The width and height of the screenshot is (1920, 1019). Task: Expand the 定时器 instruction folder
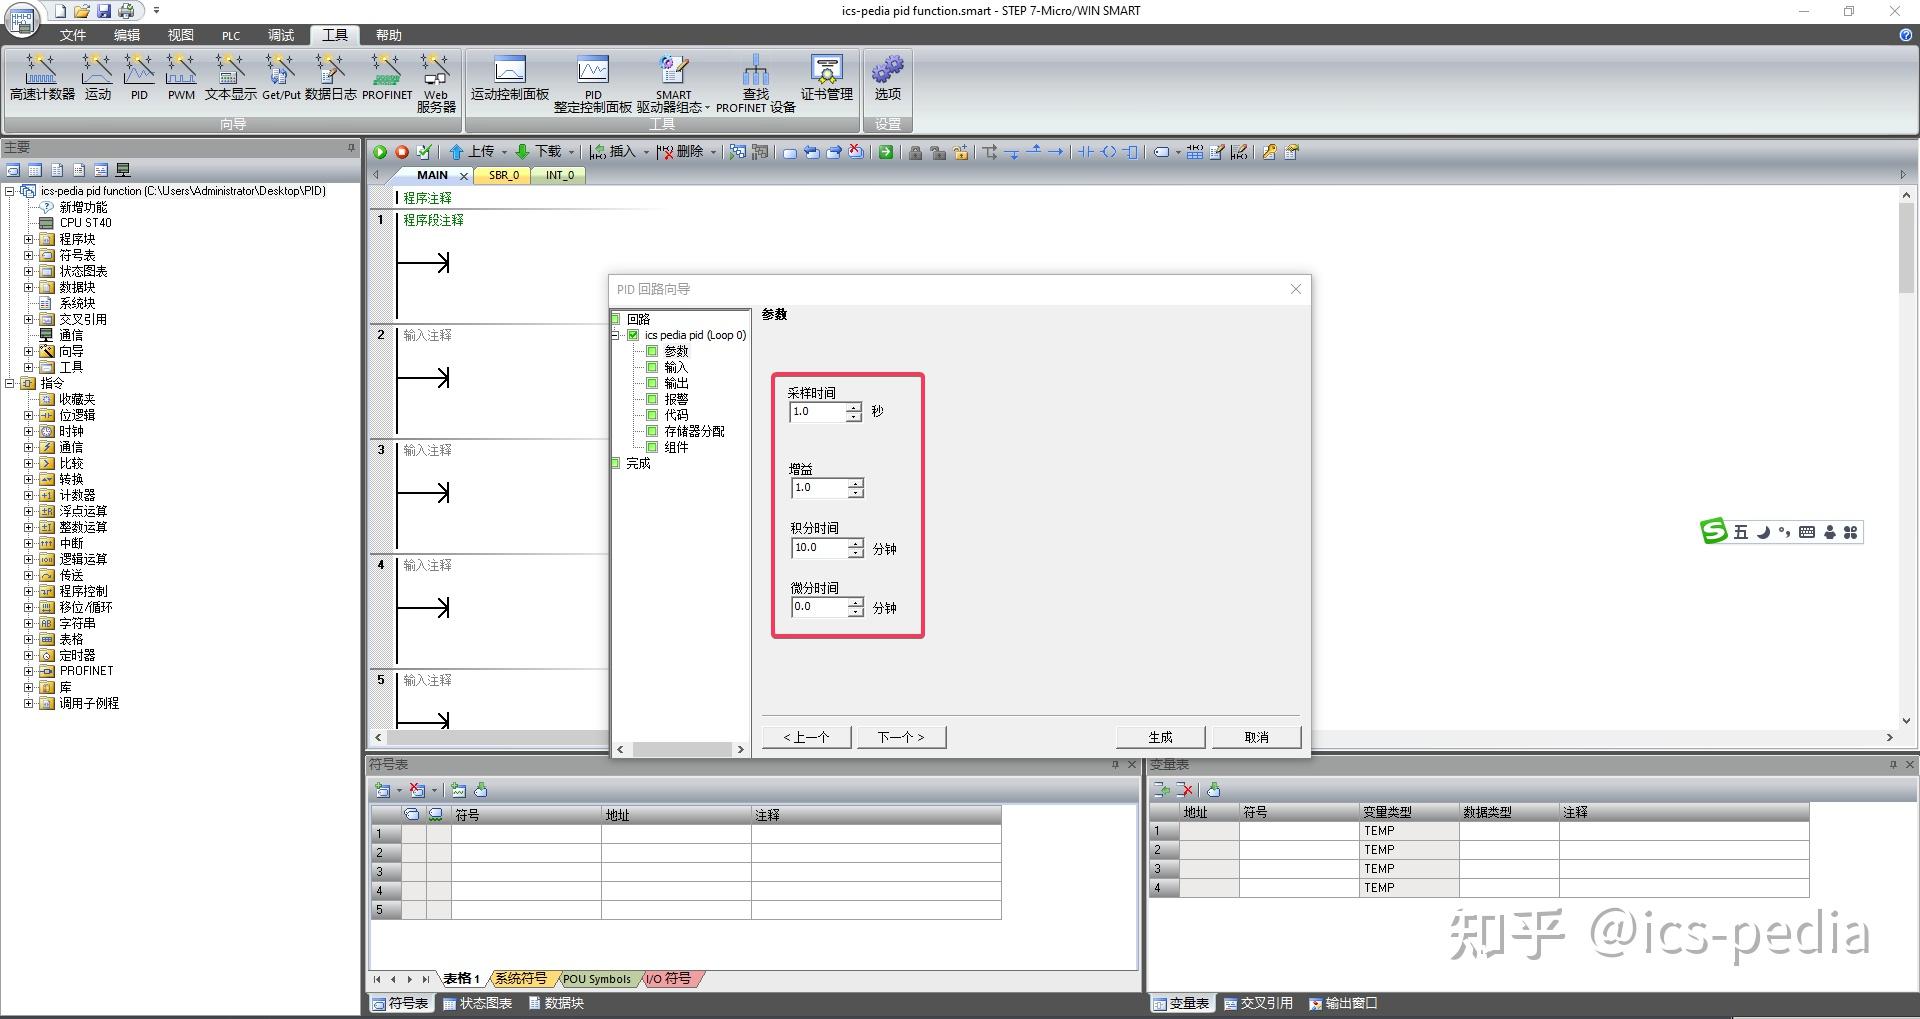[29, 655]
